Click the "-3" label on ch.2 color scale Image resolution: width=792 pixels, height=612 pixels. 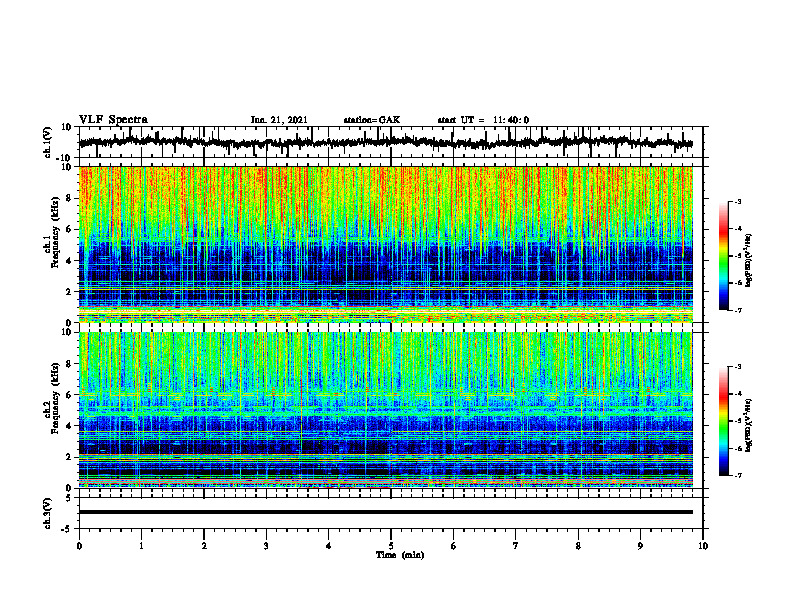point(737,367)
